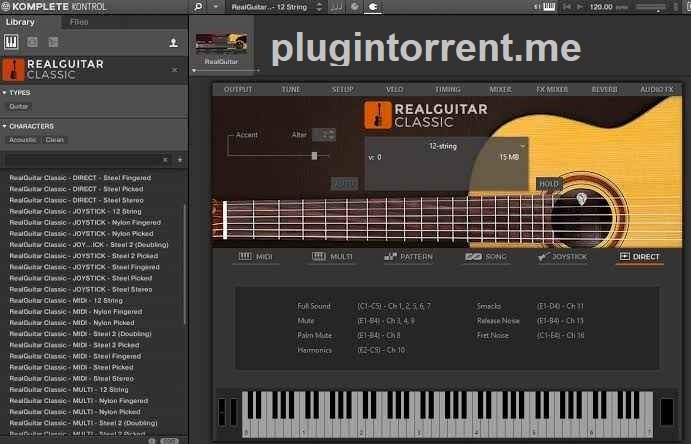The height and width of the screenshot is (444, 691).
Task: Open the VELO tab
Action: [x=394, y=89]
